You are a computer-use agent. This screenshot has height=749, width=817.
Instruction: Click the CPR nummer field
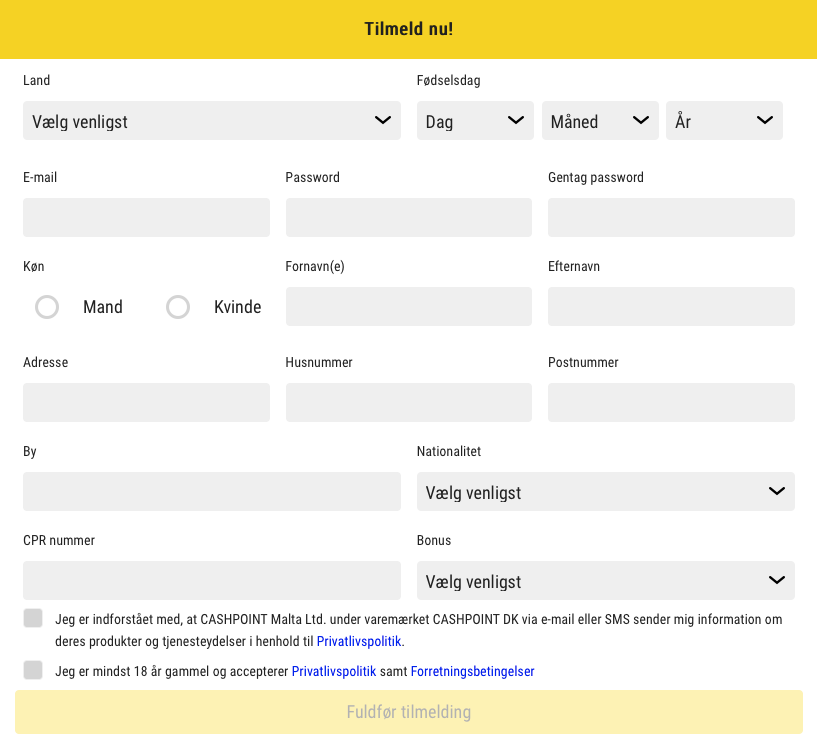[x=211, y=581]
